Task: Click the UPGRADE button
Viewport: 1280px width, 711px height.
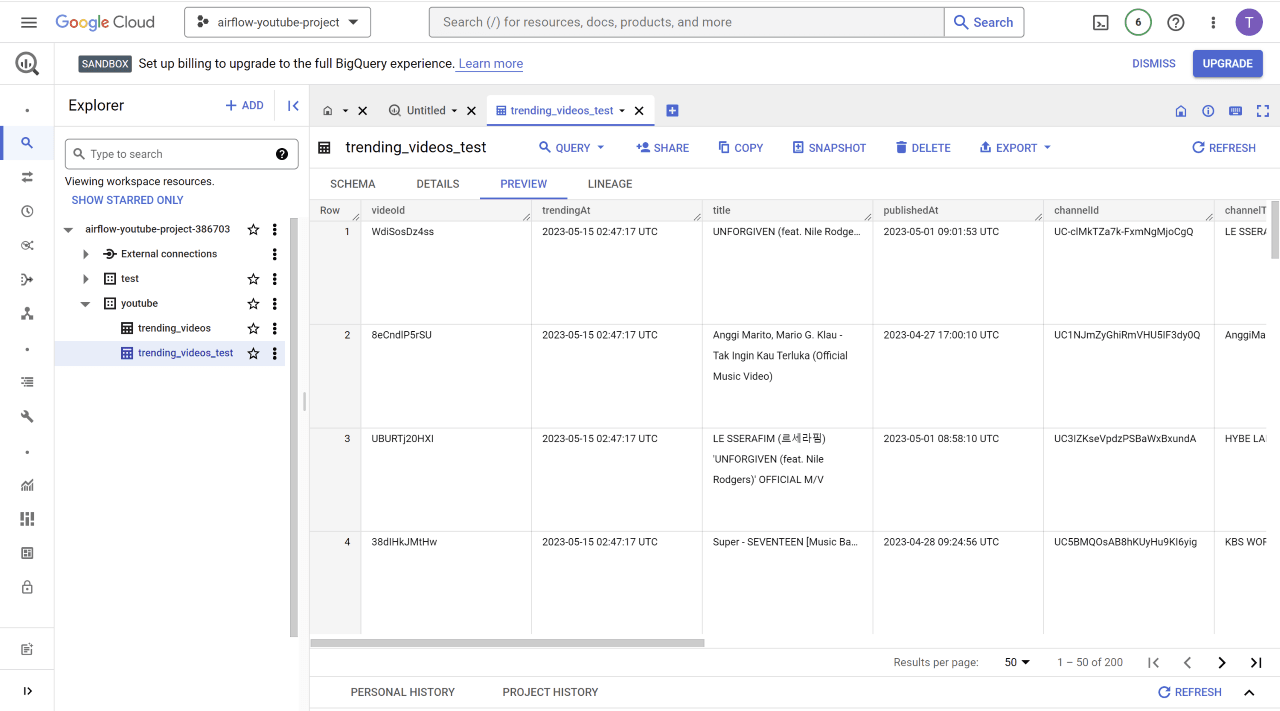Action: click(1227, 64)
